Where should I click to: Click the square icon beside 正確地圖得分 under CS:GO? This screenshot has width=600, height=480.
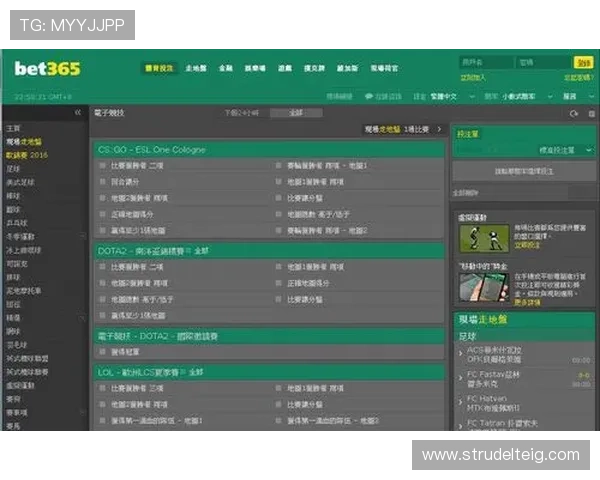point(103,214)
